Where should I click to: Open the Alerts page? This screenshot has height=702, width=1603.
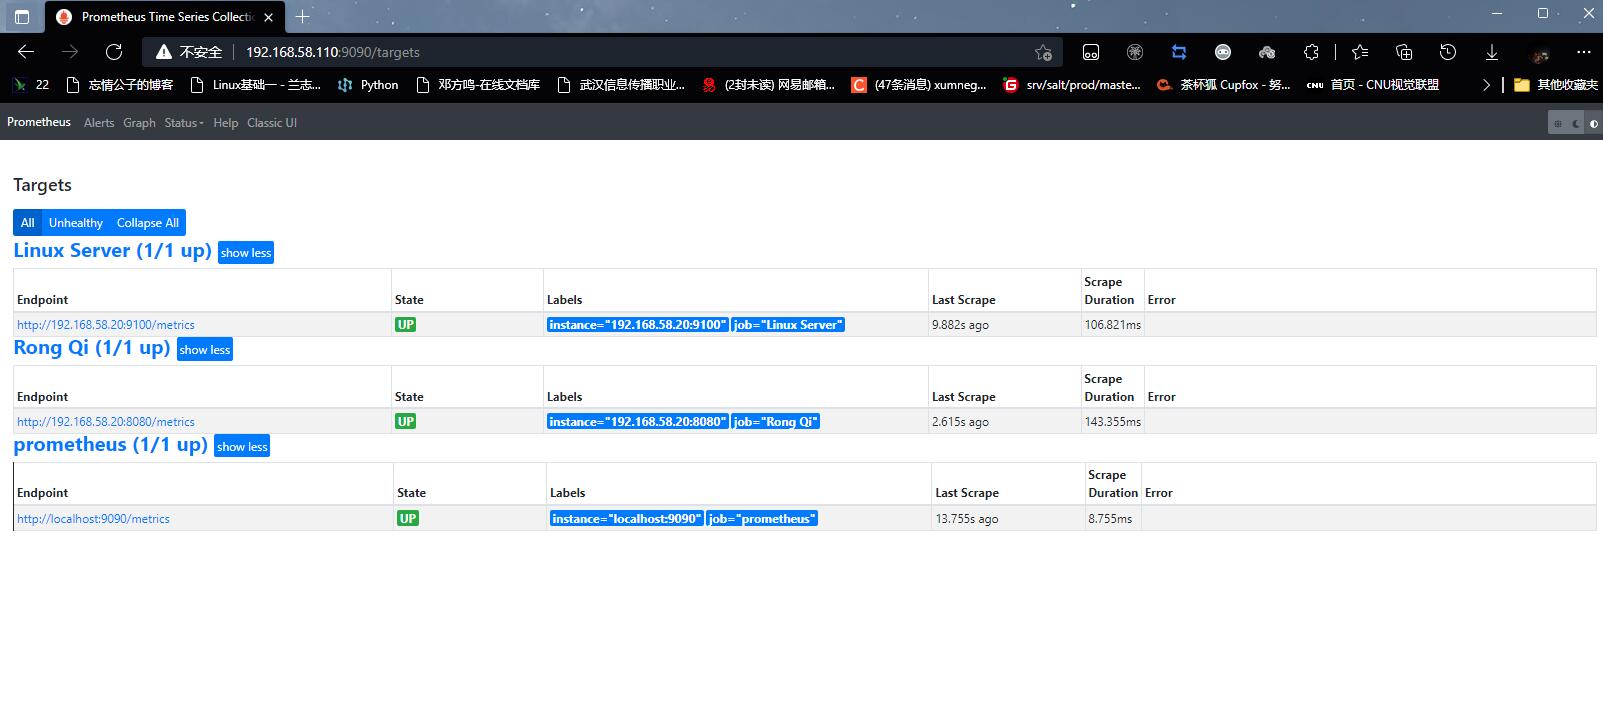click(99, 123)
